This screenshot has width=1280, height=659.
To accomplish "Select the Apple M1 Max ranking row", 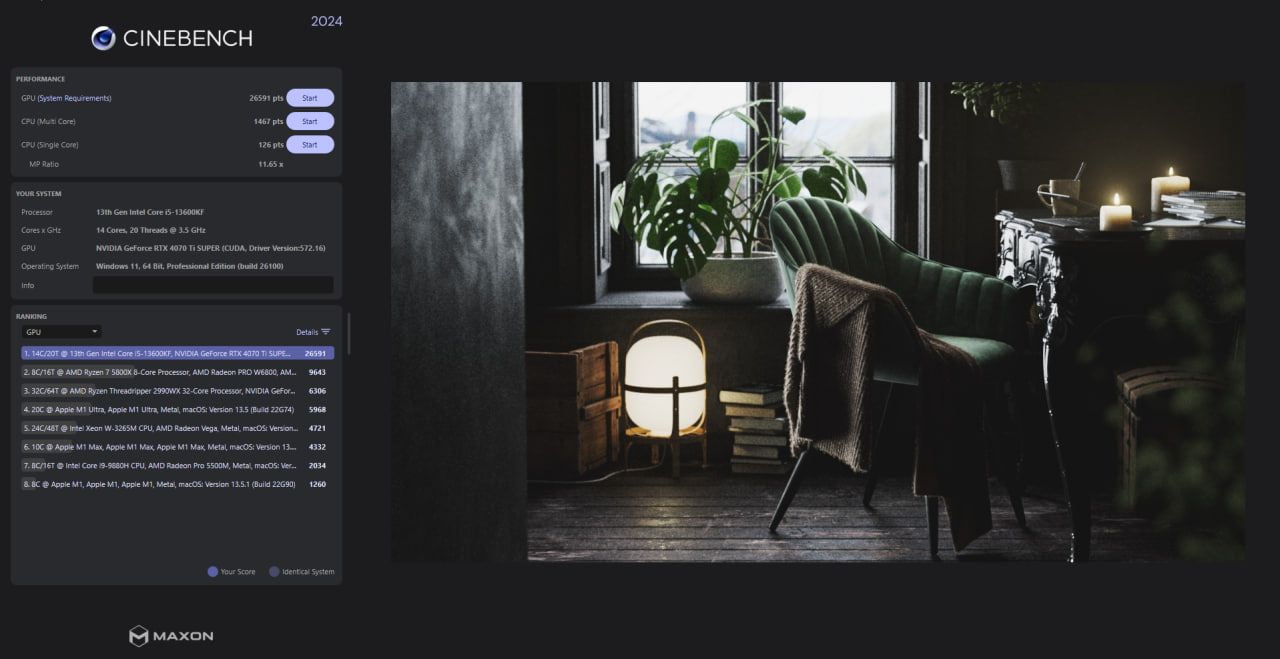I will click(178, 447).
